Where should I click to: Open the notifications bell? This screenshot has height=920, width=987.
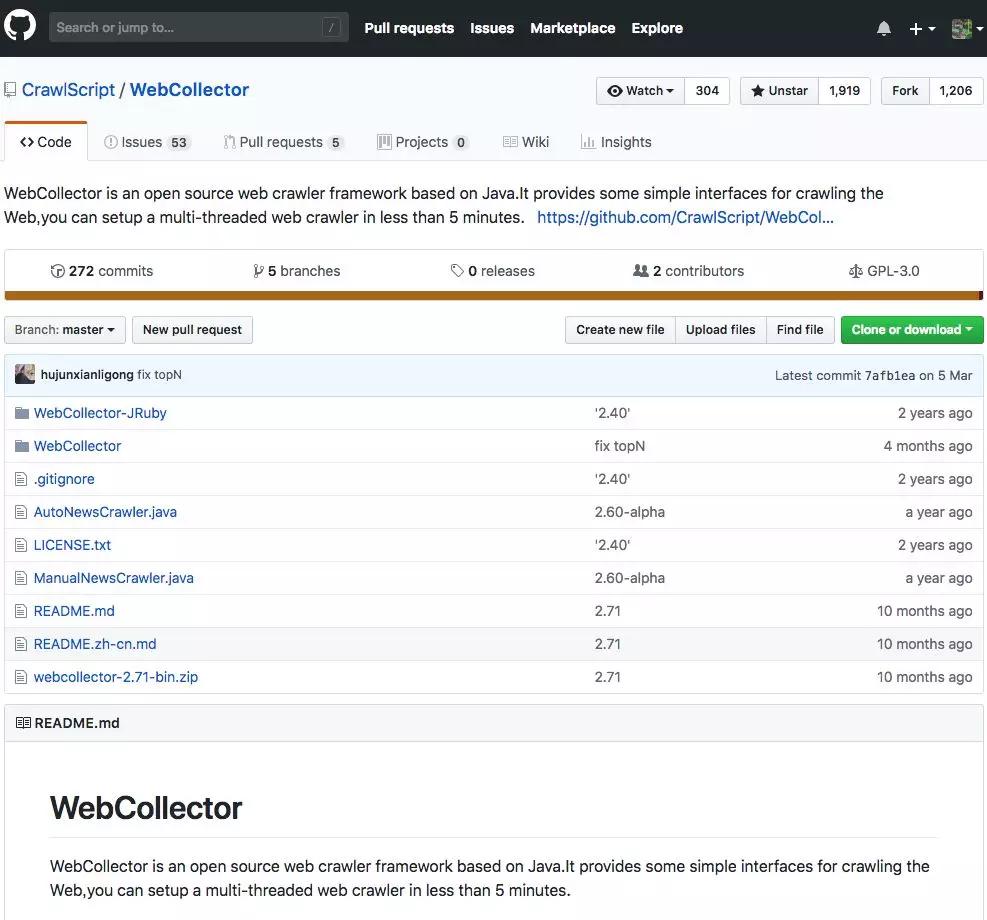pos(883,28)
